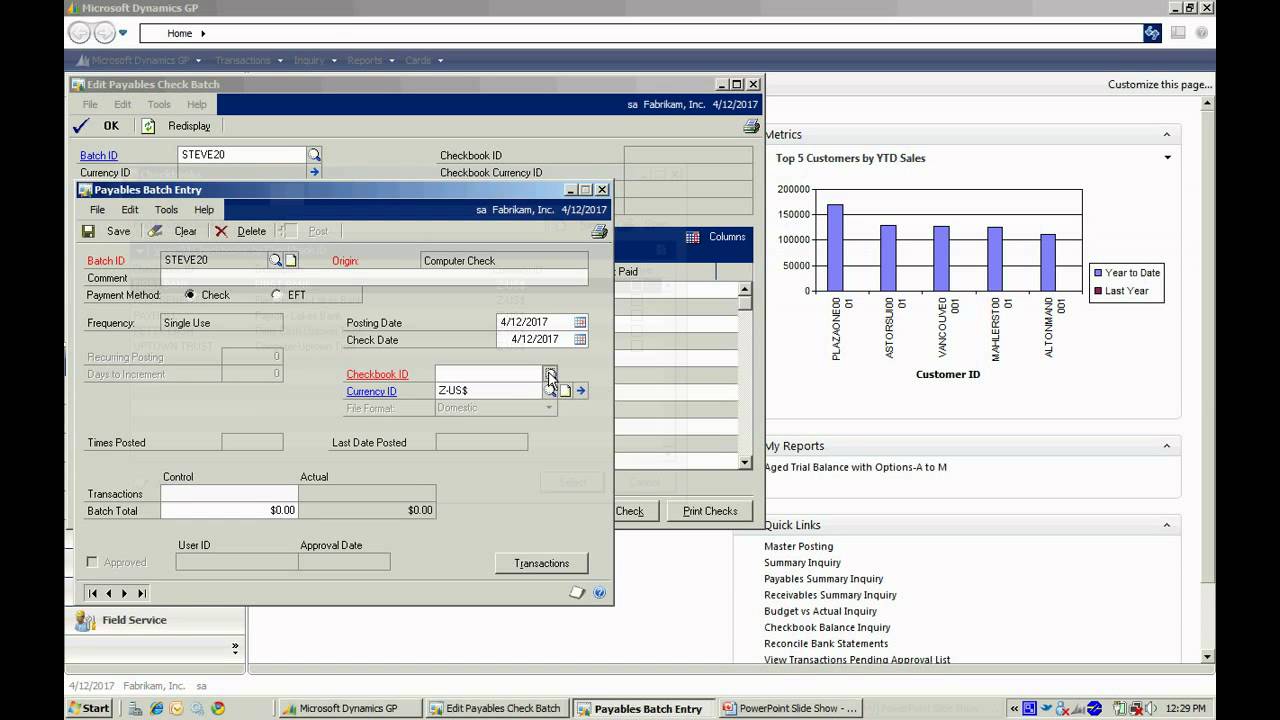Open the Reports menu in Dynamics GP

pos(370,60)
